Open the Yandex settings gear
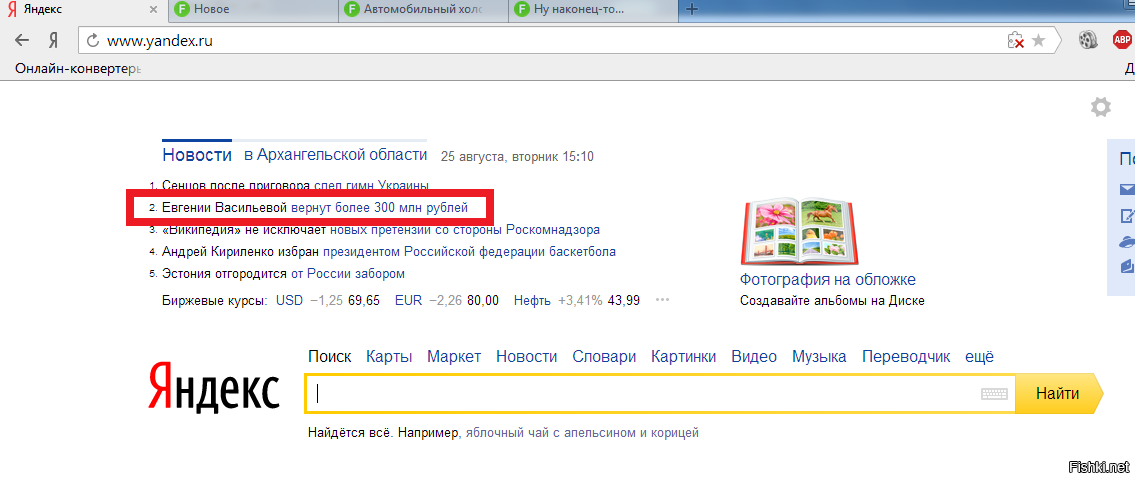 coord(1100,107)
